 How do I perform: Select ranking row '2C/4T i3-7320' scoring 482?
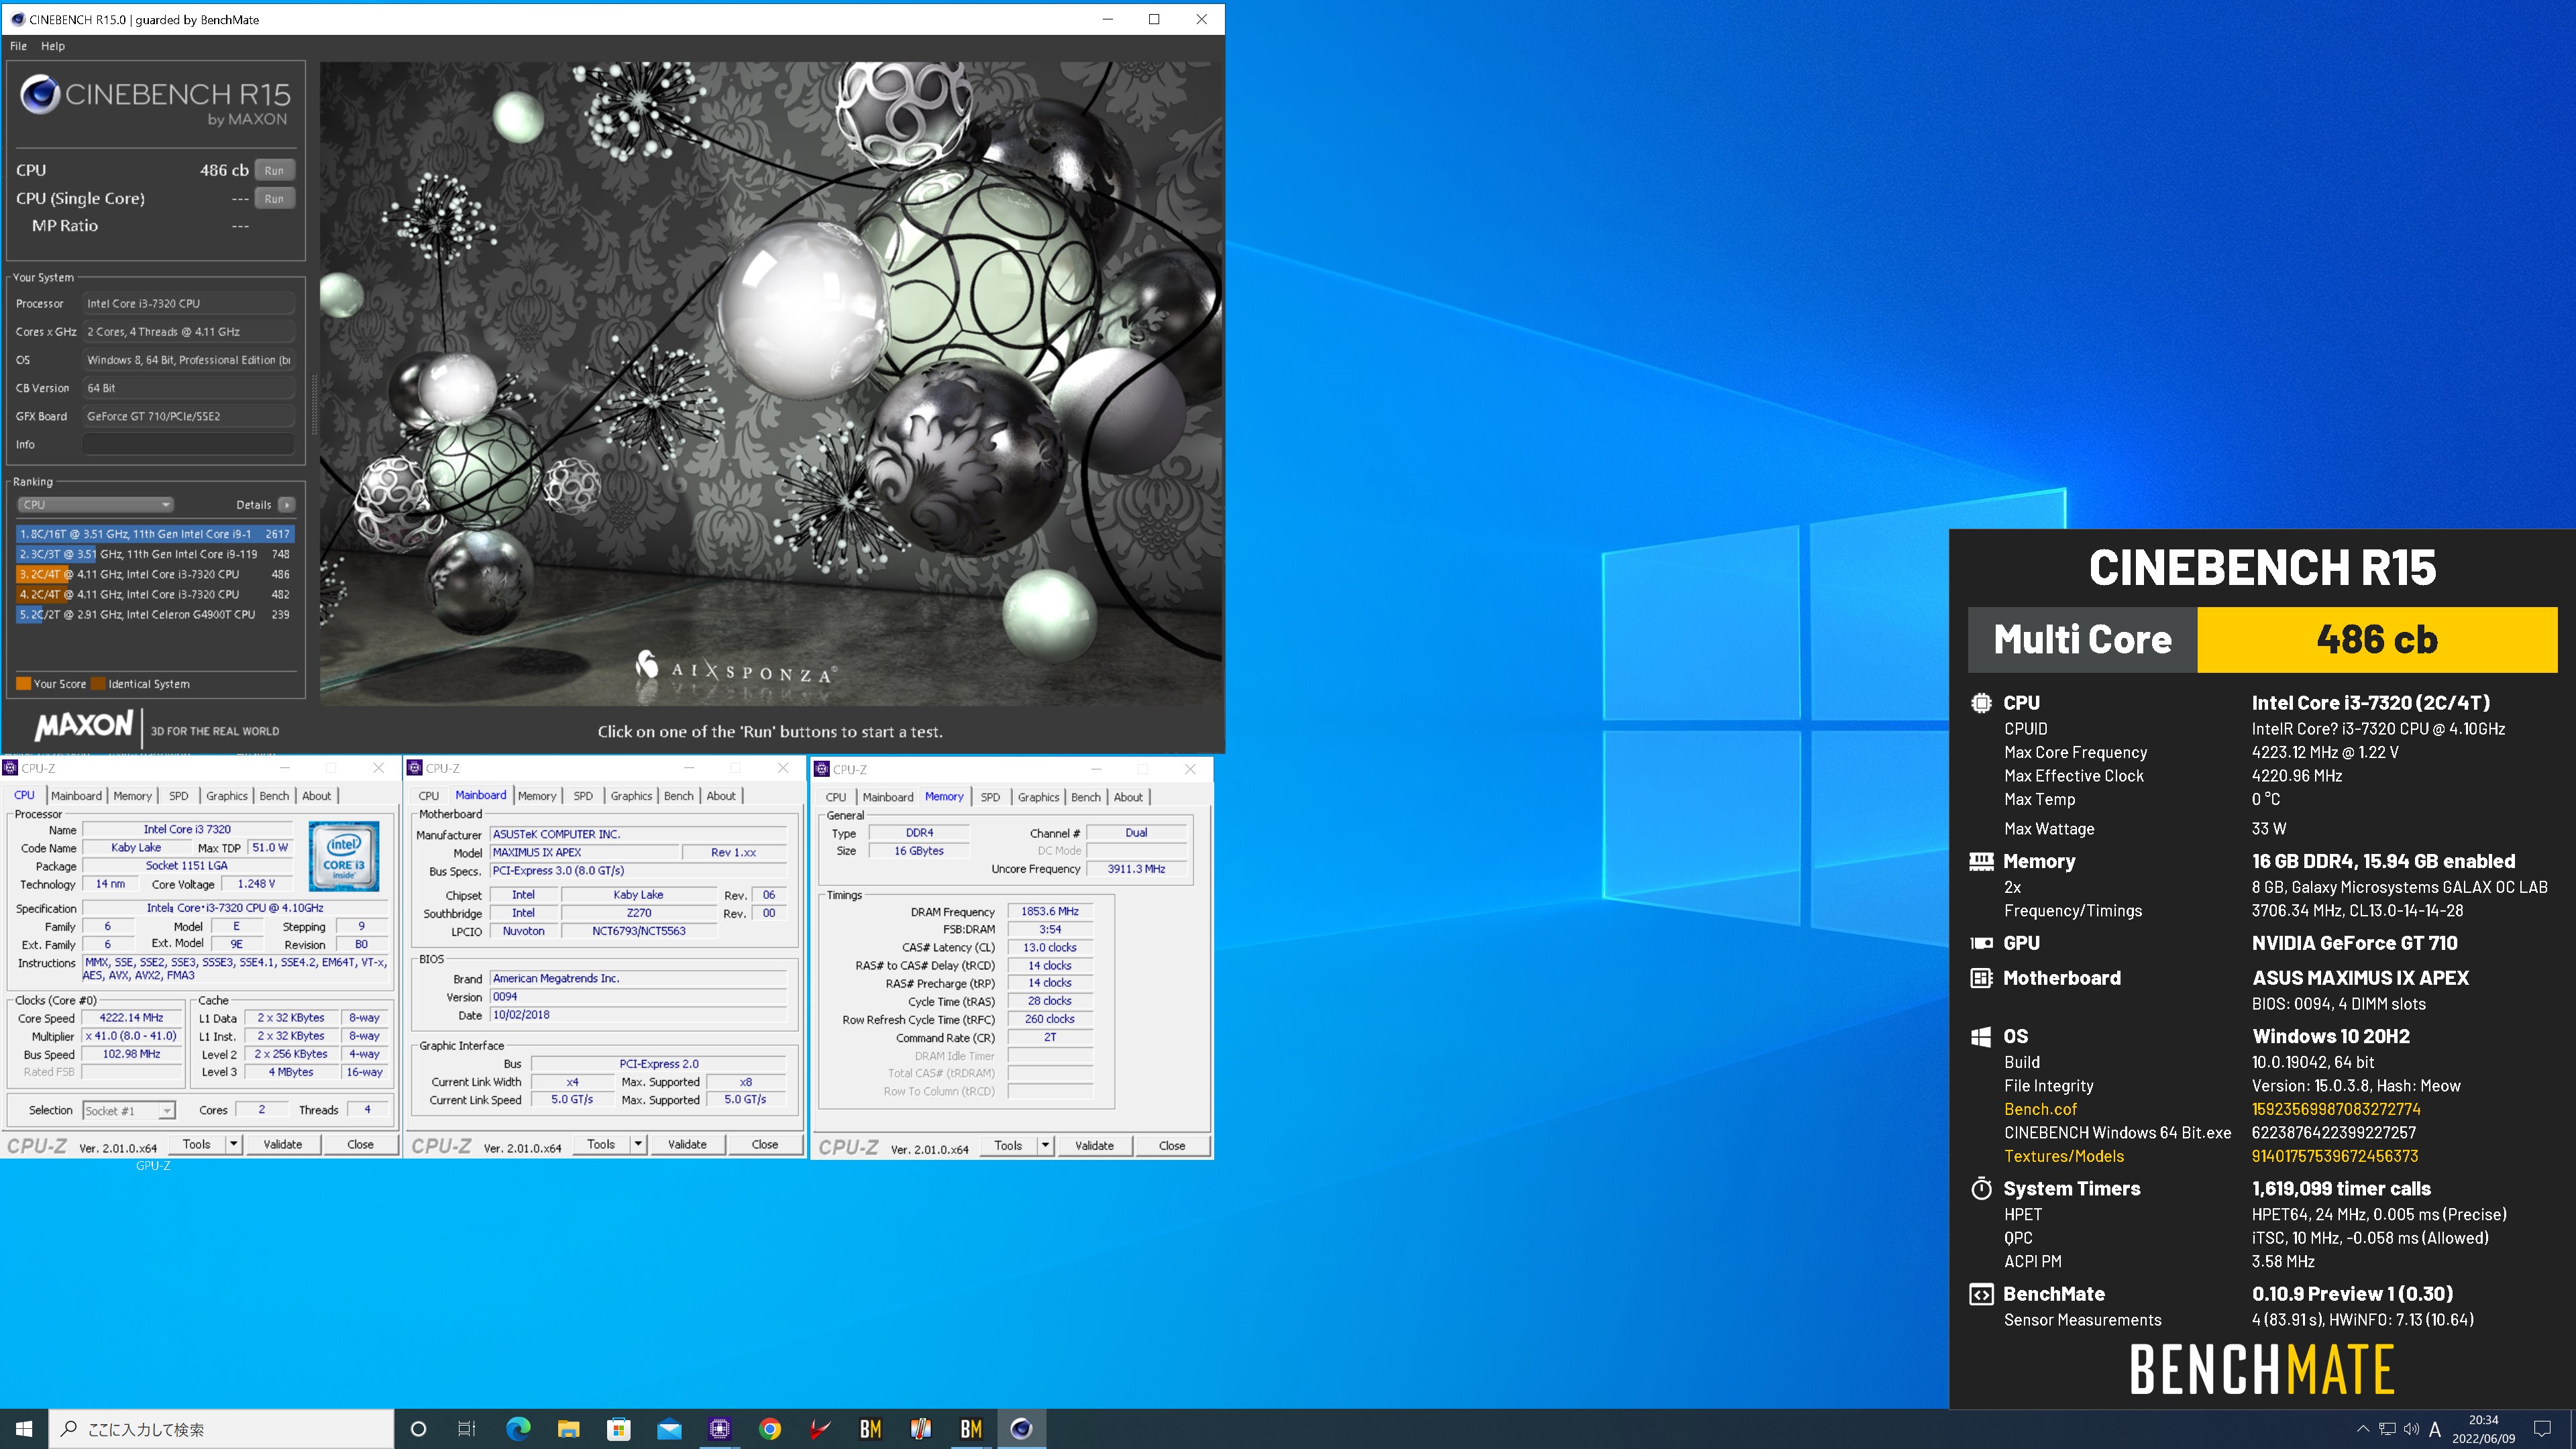coord(155,594)
